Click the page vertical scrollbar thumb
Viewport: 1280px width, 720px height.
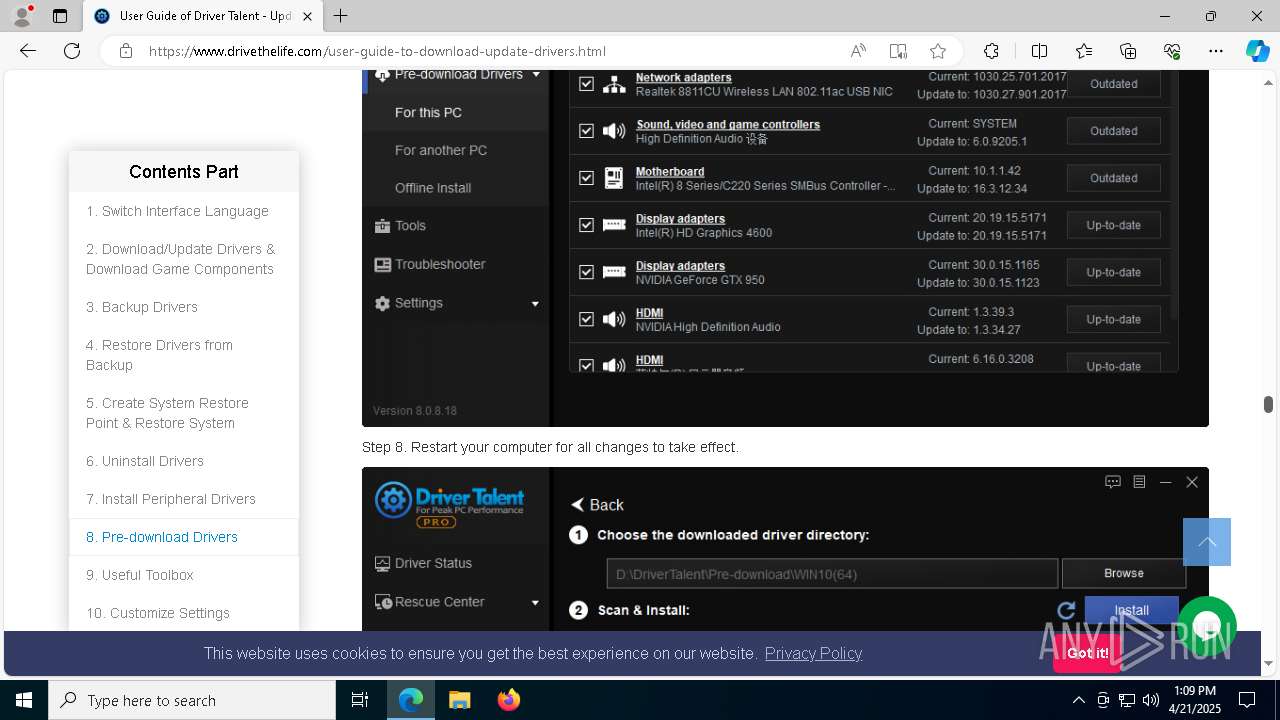[1268, 404]
